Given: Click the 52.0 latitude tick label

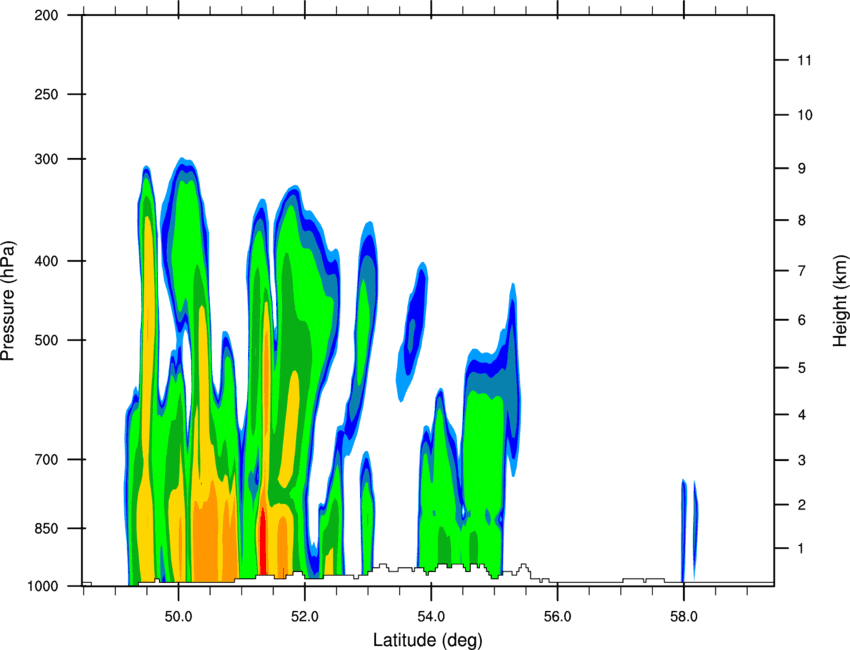Looking at the screenshot, I should pos(305,617).
